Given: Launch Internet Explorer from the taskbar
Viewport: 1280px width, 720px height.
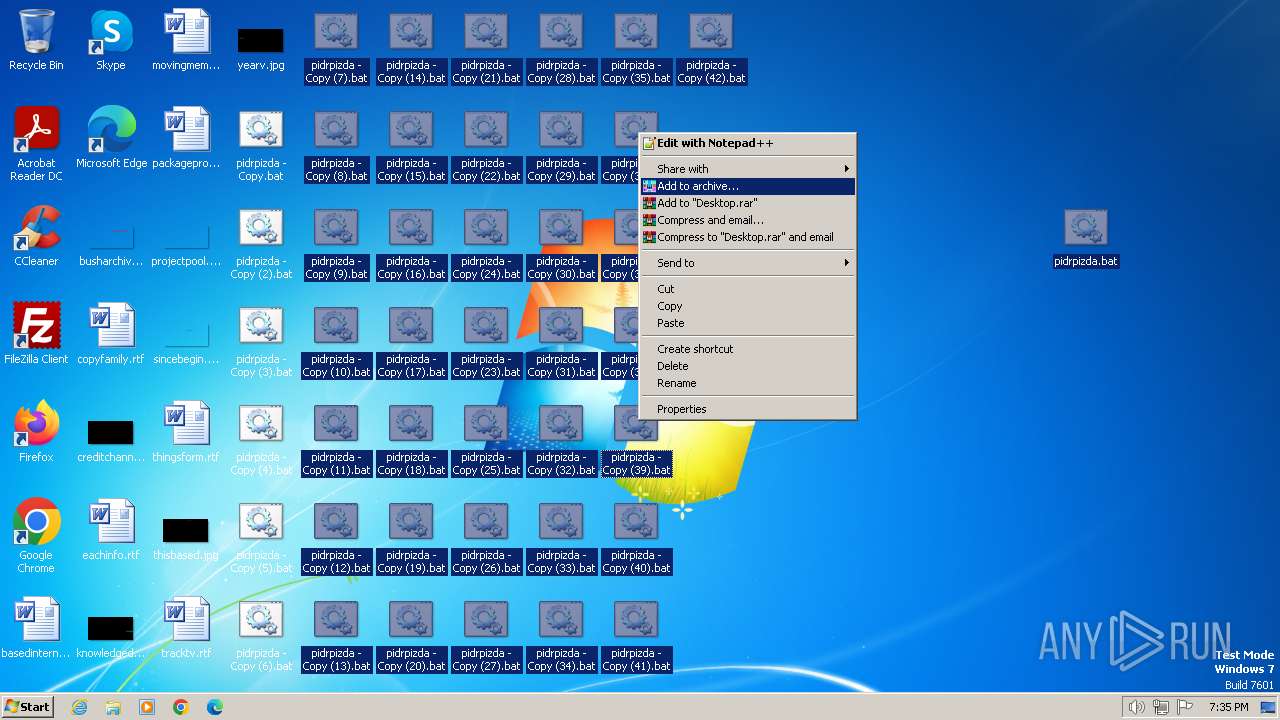Looking at the screenshot, I should pyautogui.click(x=79, y=707).
